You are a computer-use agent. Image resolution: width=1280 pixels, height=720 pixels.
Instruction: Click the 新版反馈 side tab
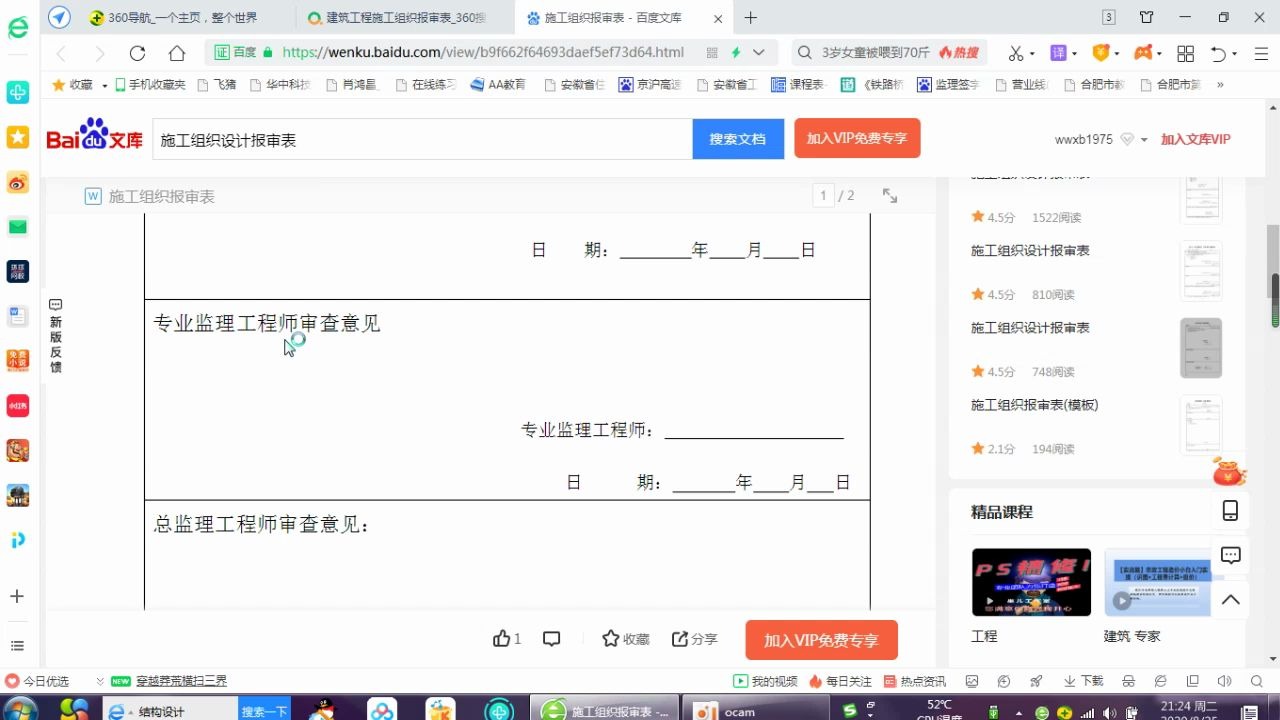pos(55,337)
